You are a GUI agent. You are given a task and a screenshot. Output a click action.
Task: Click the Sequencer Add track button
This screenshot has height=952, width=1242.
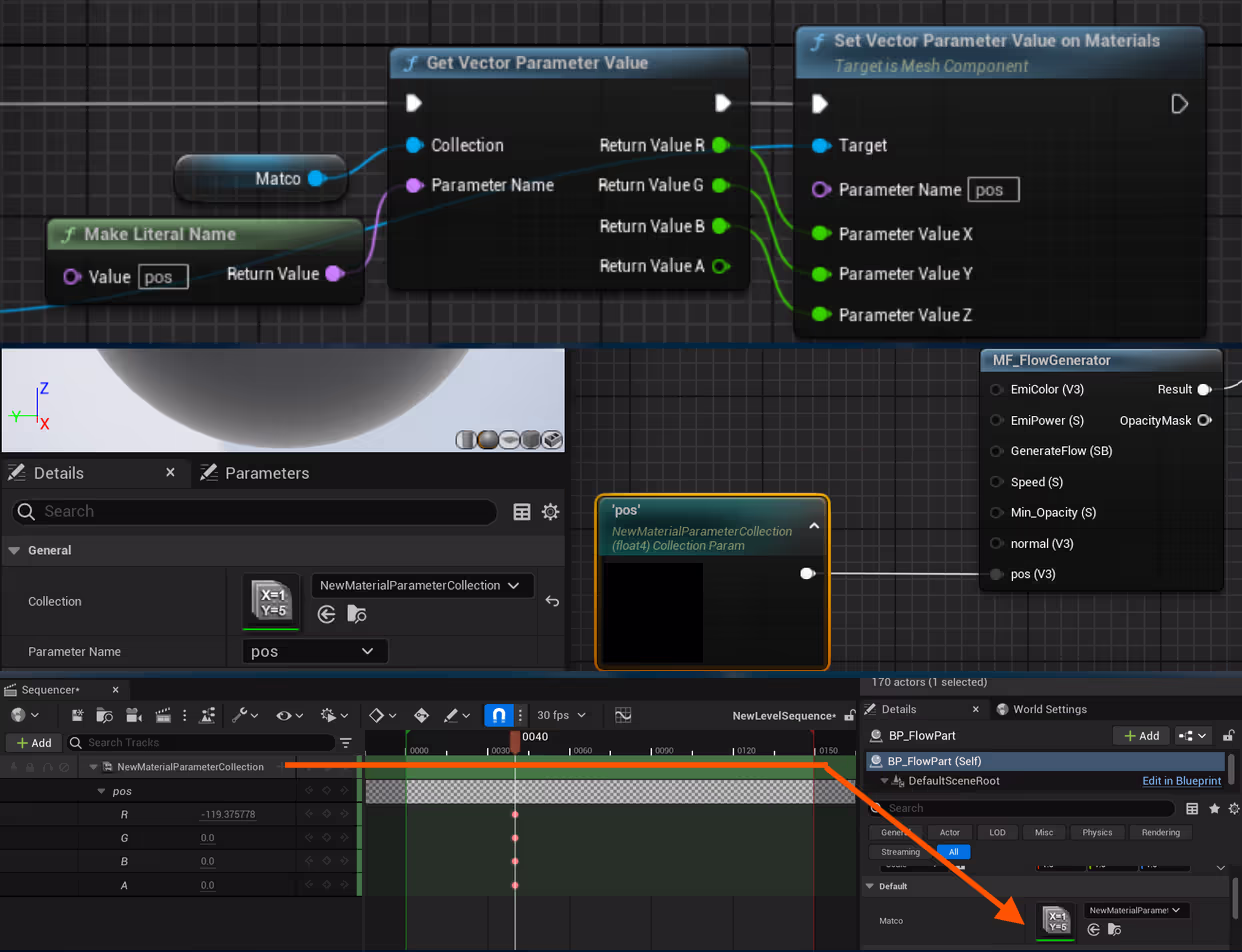point(33,743)
